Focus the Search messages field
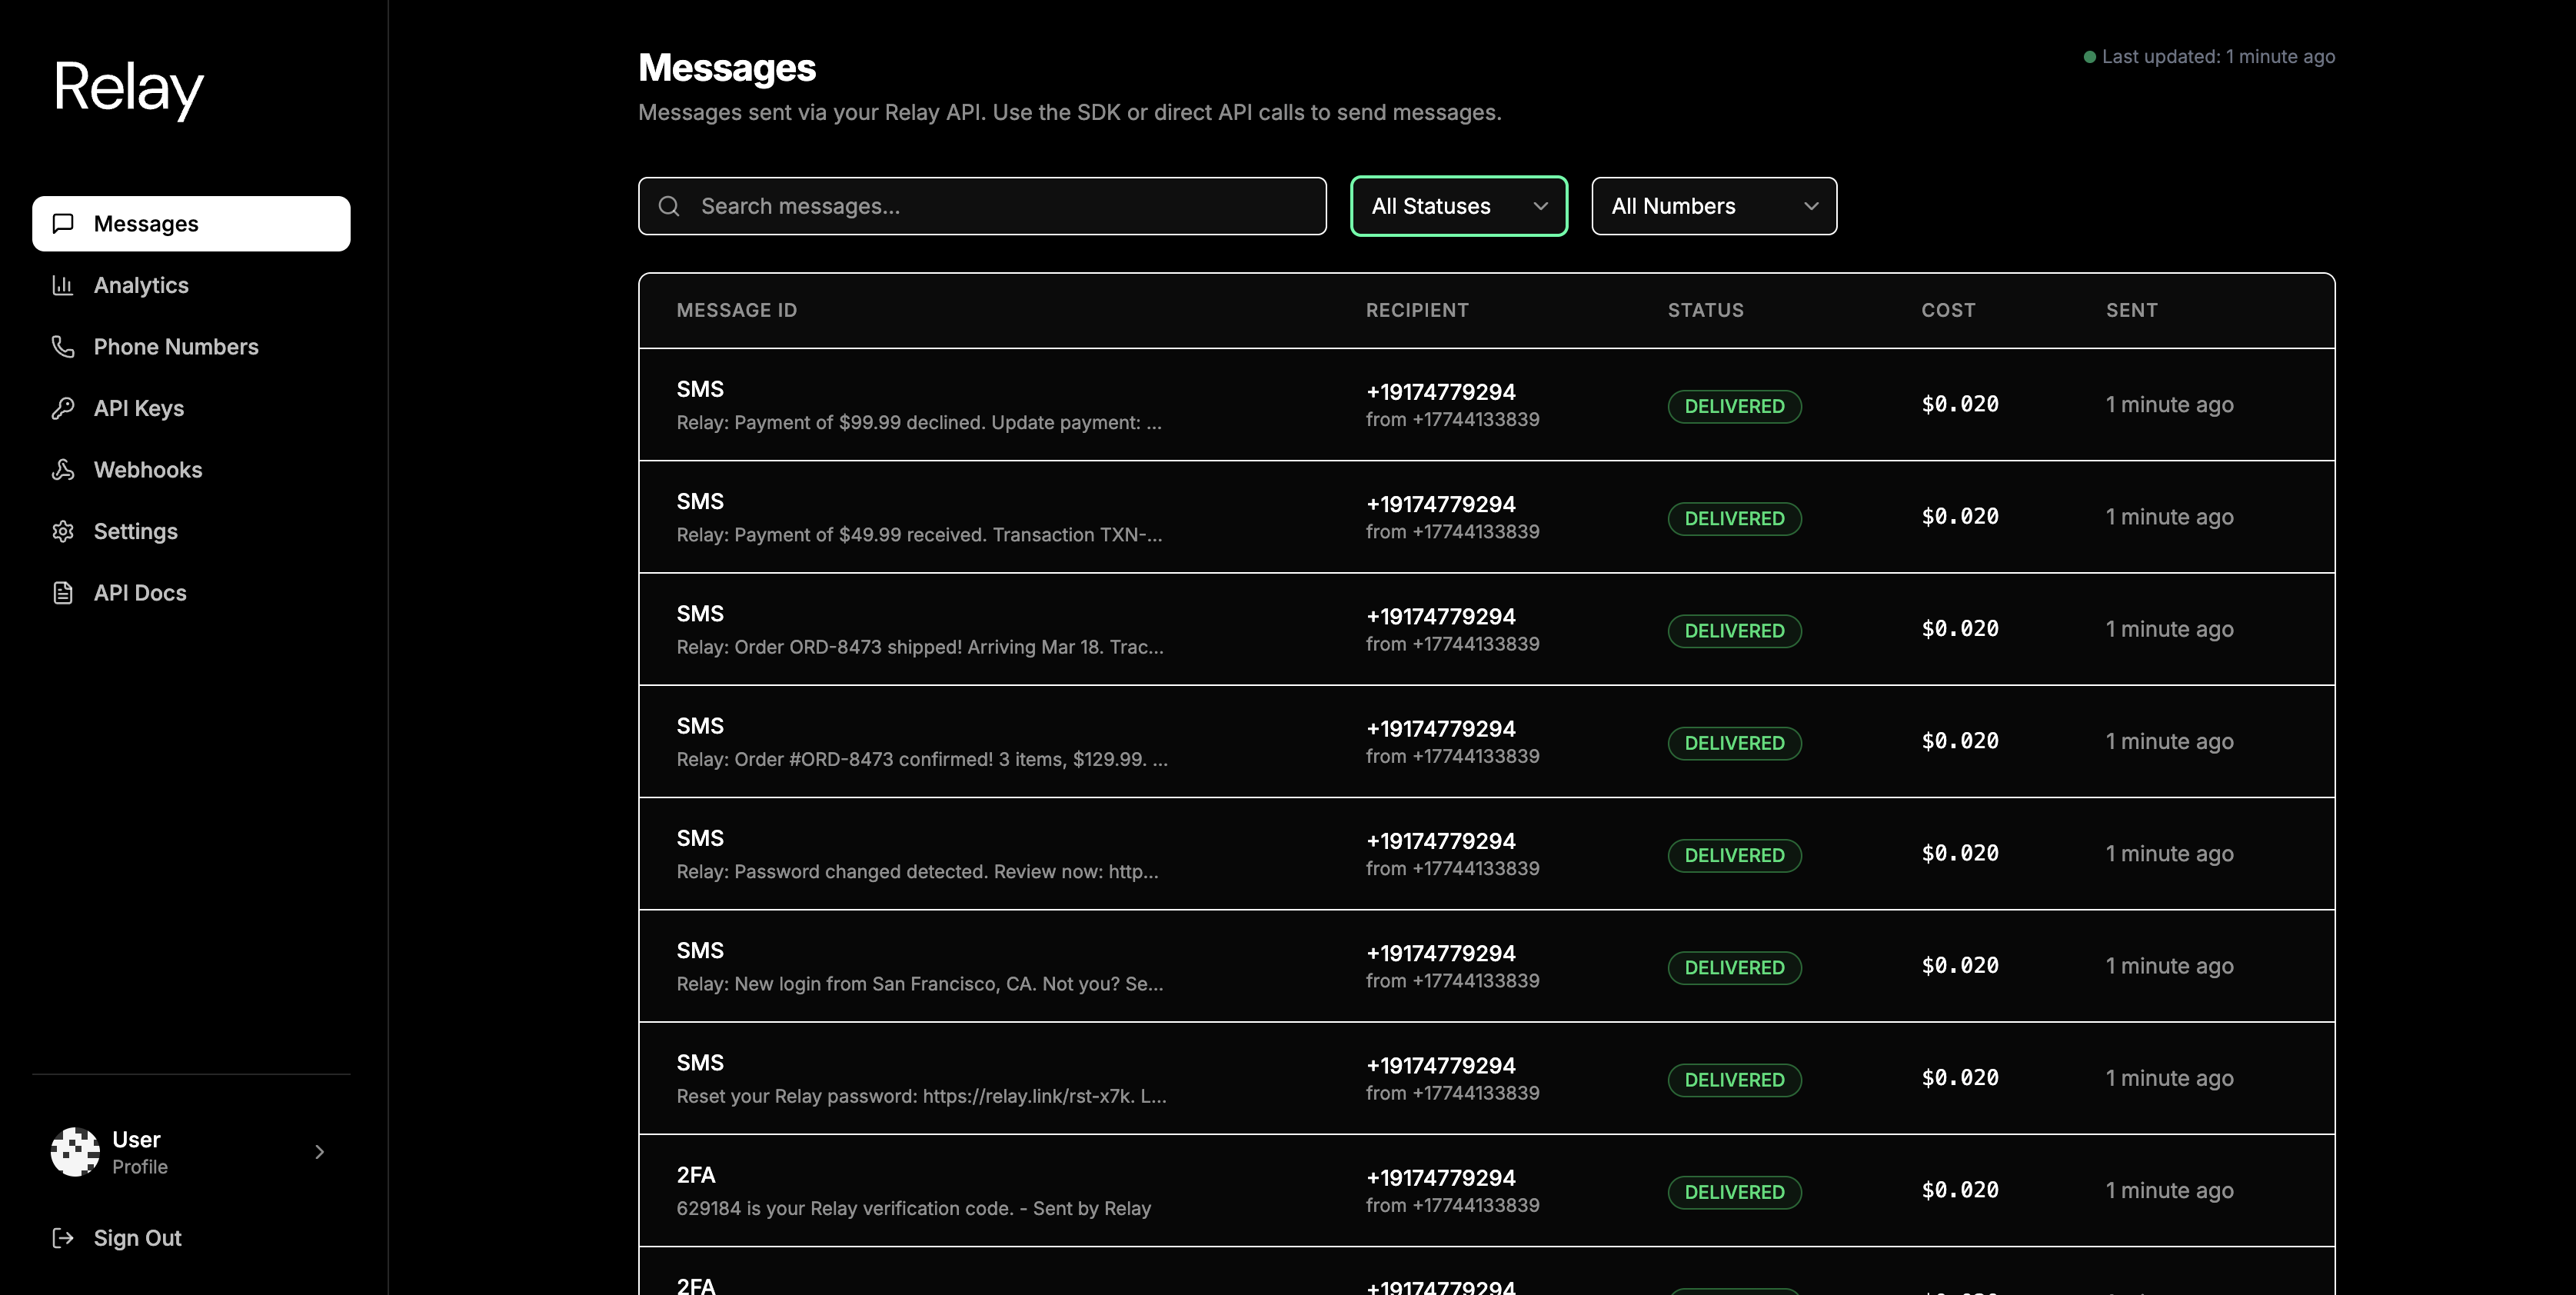Viewport: 2576px width, 1295px height. click(x=1000, y=206)
